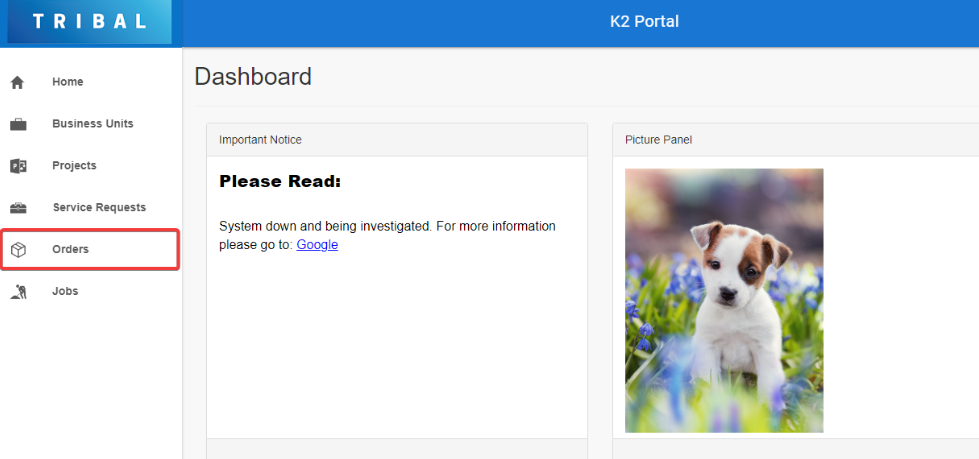Screen dimensions: 979x459
Task: Go to Home via its text label
Action: point(68,82)
